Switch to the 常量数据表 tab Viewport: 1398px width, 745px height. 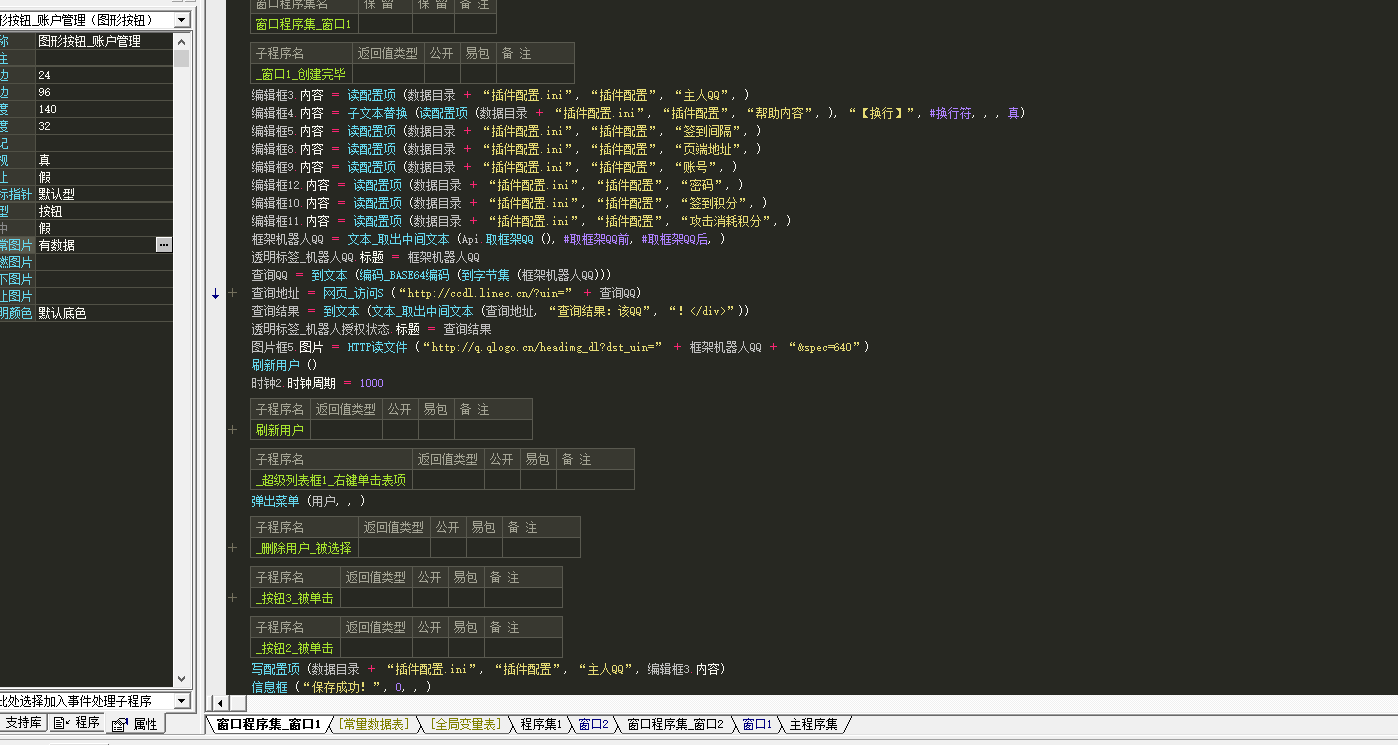tap(374, 724)
